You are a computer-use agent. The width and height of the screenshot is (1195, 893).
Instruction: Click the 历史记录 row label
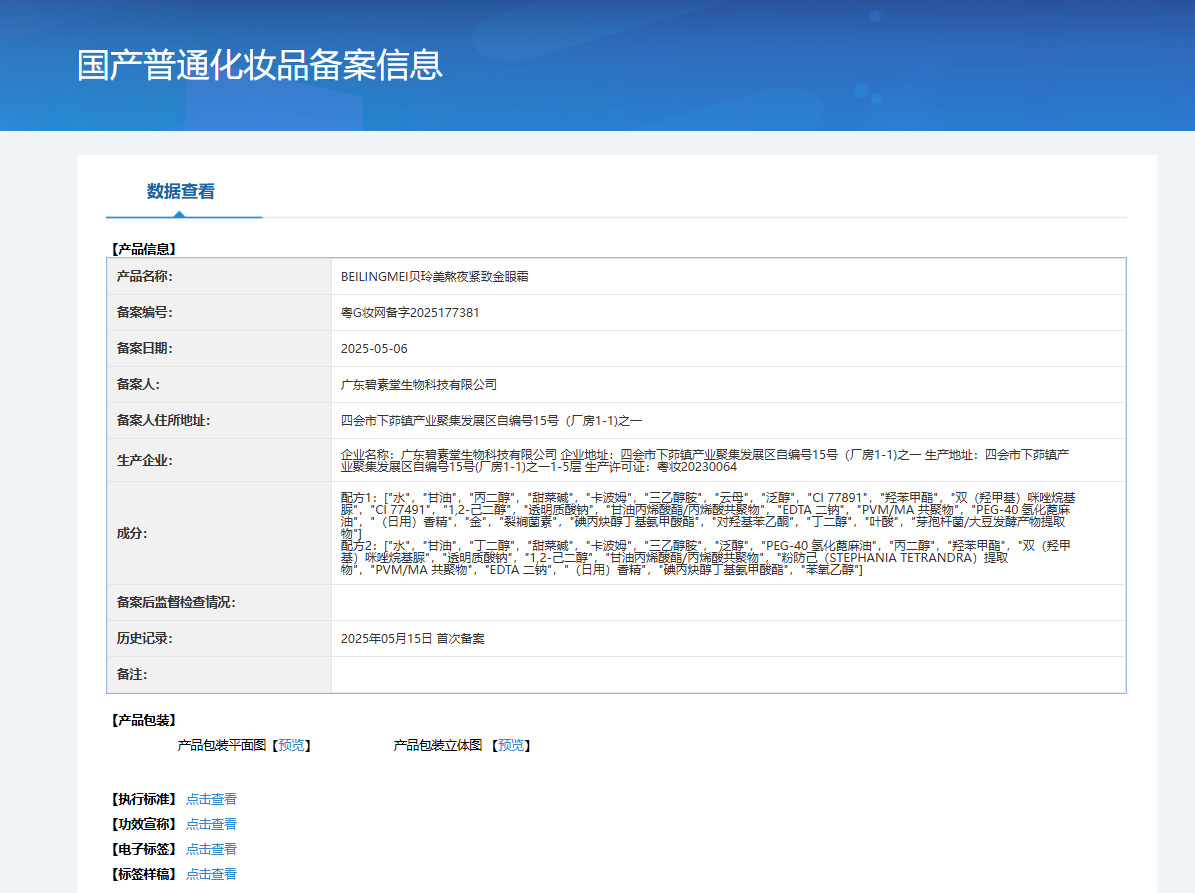click(145, 639)
